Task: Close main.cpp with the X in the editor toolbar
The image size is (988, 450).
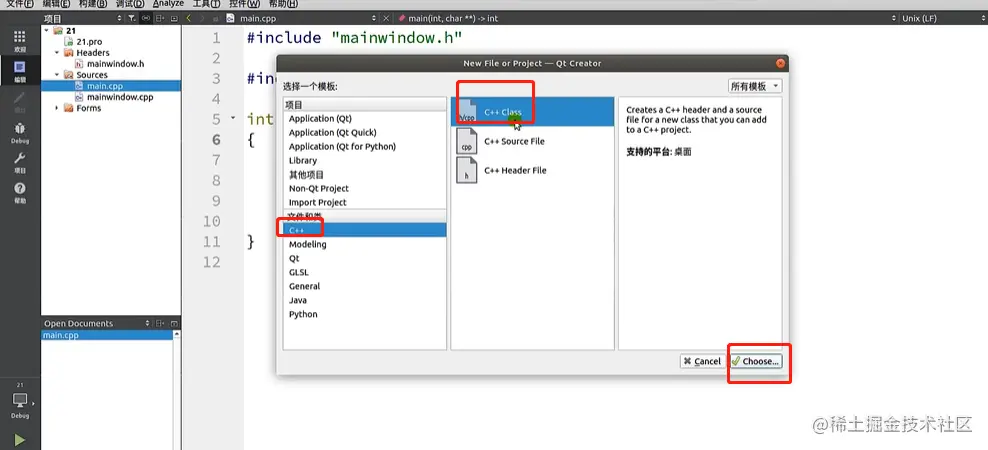Action: point(386,18)
